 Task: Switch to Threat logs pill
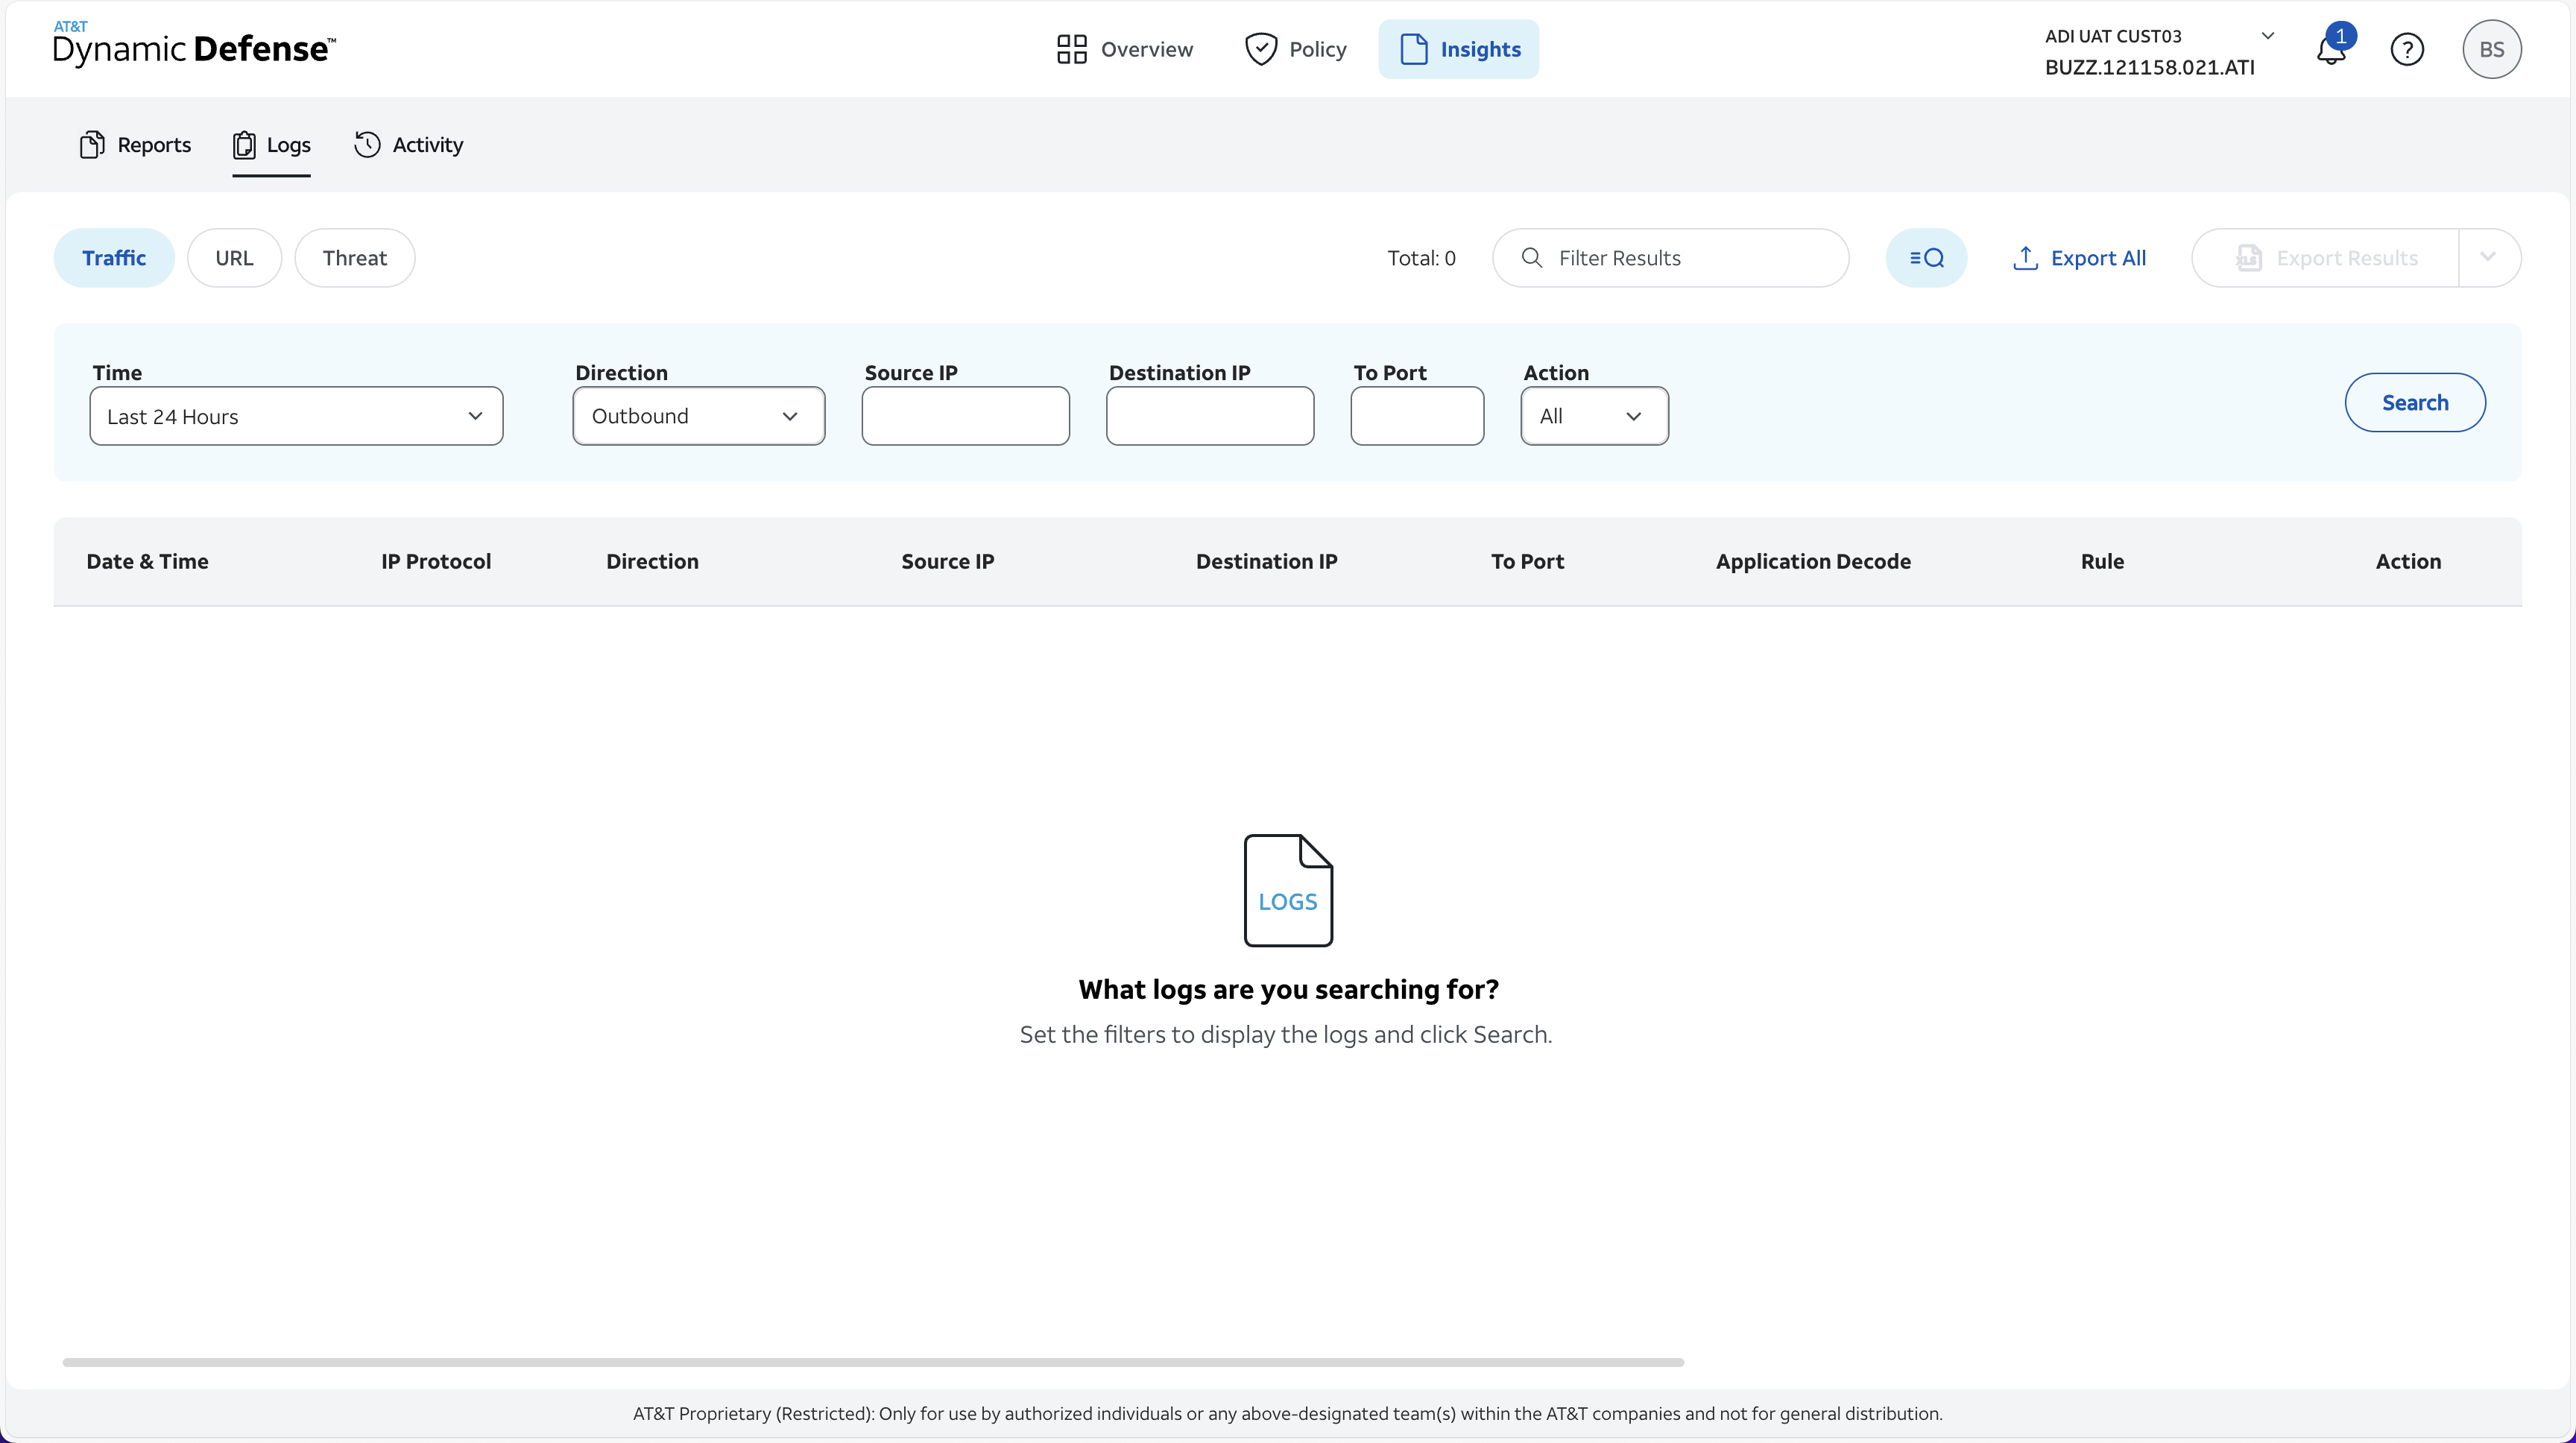click(354, 258)
